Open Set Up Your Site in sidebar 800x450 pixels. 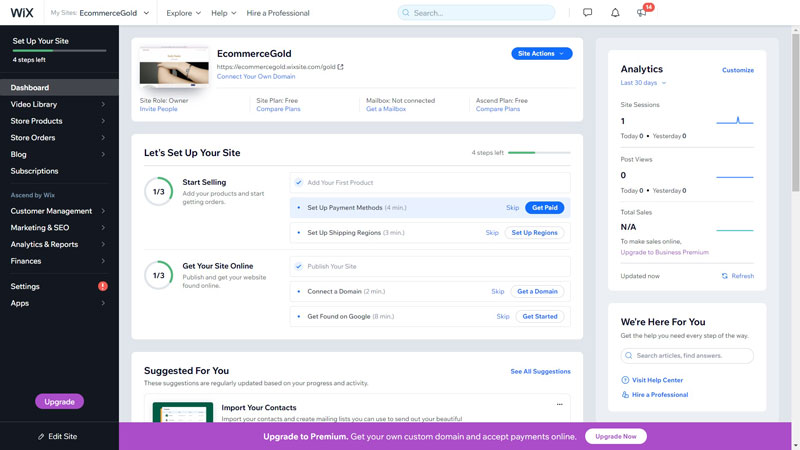pyautogui.click(x=40, y=41)
